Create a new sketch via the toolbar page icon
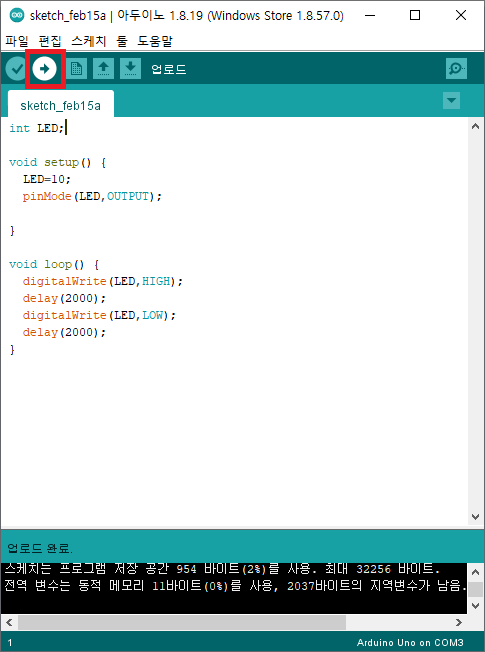 pyautogui.click(x=76, y=69)
